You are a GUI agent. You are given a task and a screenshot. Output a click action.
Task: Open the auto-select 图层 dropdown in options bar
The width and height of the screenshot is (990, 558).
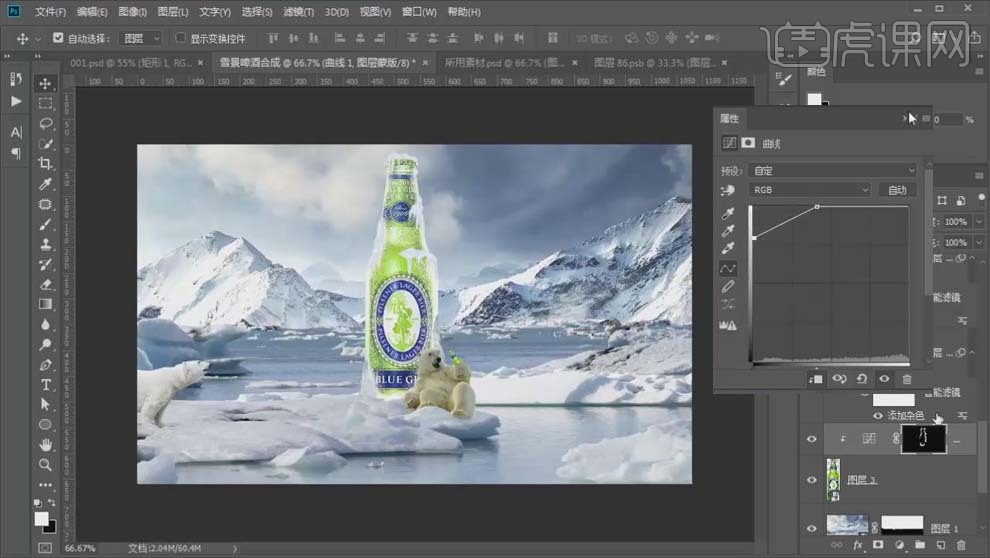pos(139,38)
